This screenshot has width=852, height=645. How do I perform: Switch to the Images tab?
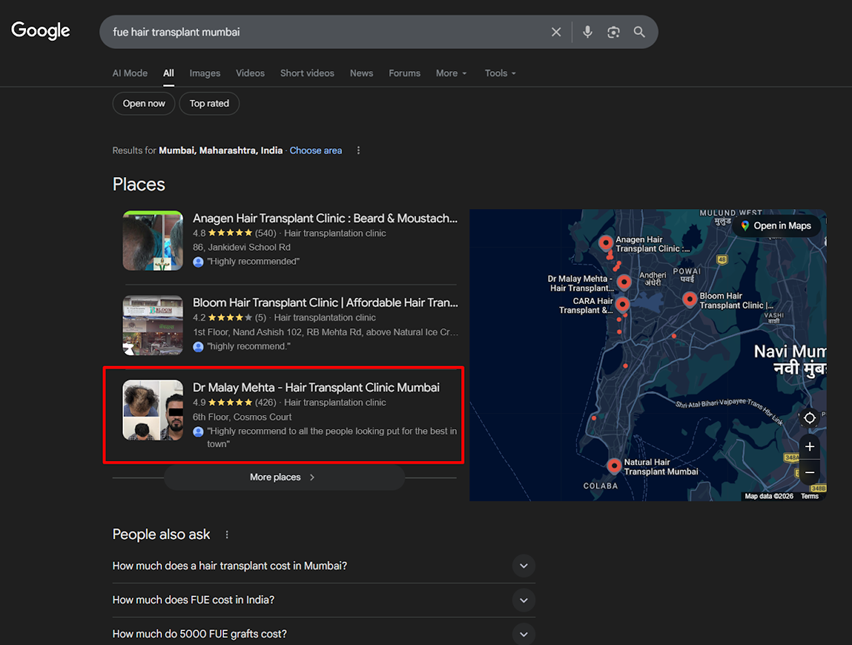pyautogui.click(x=205, y=73)
